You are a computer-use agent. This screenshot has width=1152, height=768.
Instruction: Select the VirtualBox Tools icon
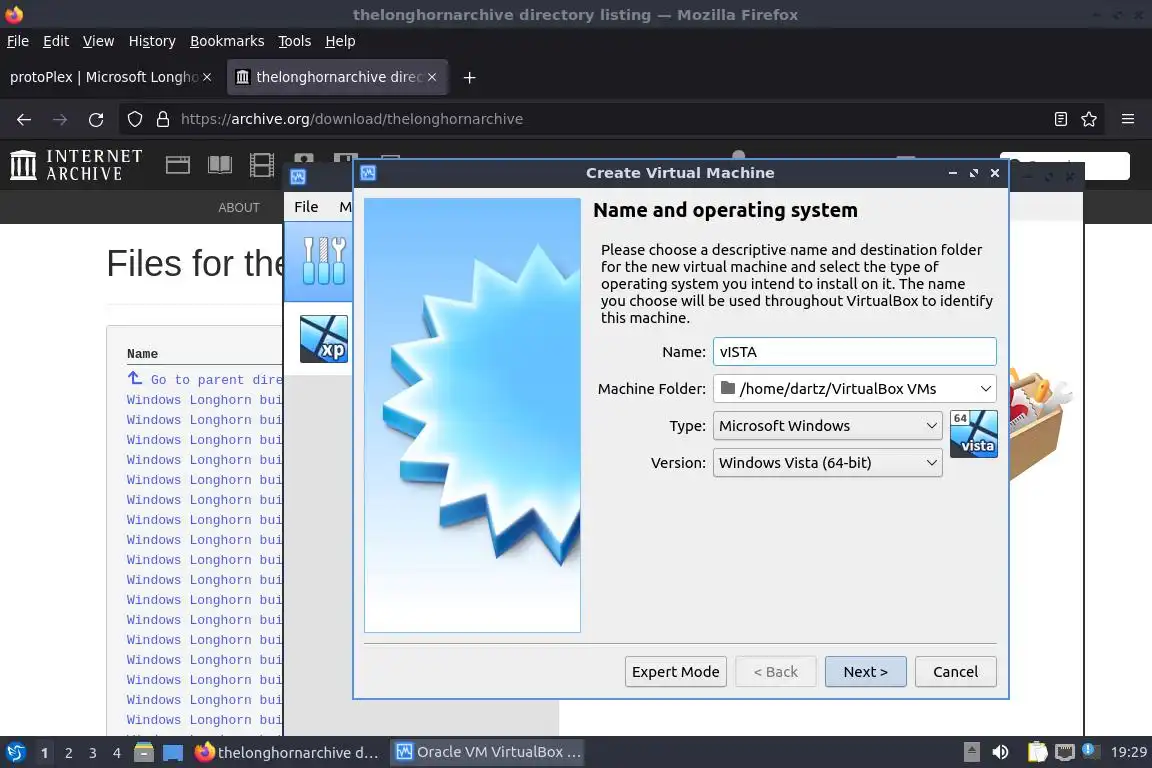click(x=324, y=261)
